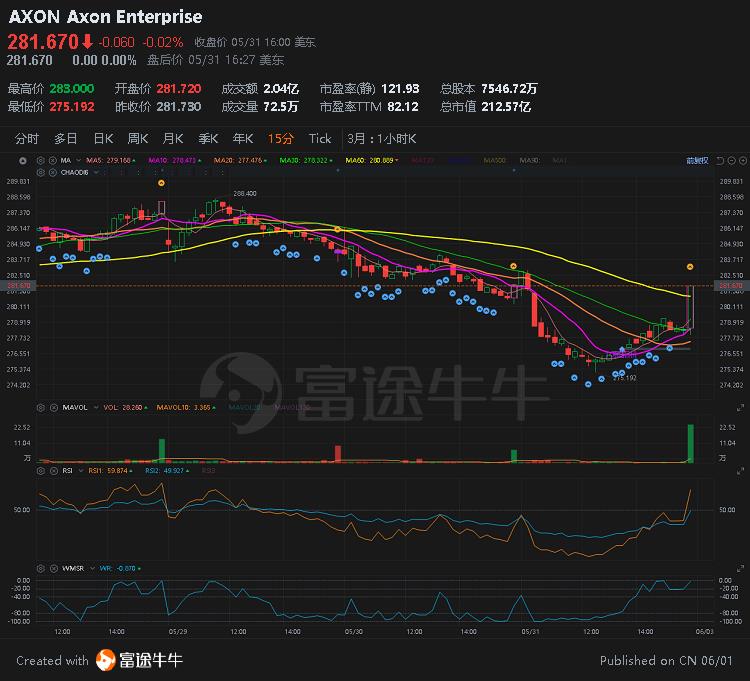Toggle MA5 line visibility

[110, 161]
